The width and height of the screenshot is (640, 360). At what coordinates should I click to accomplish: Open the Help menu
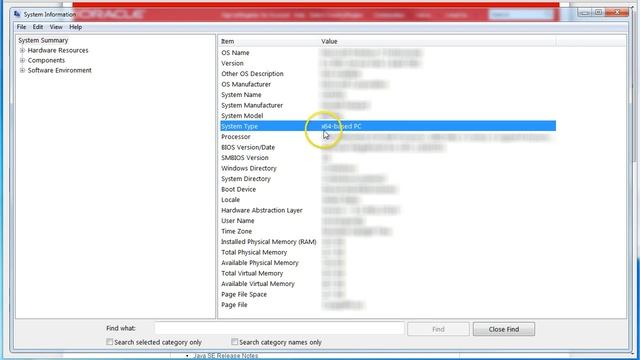[76, 27]
